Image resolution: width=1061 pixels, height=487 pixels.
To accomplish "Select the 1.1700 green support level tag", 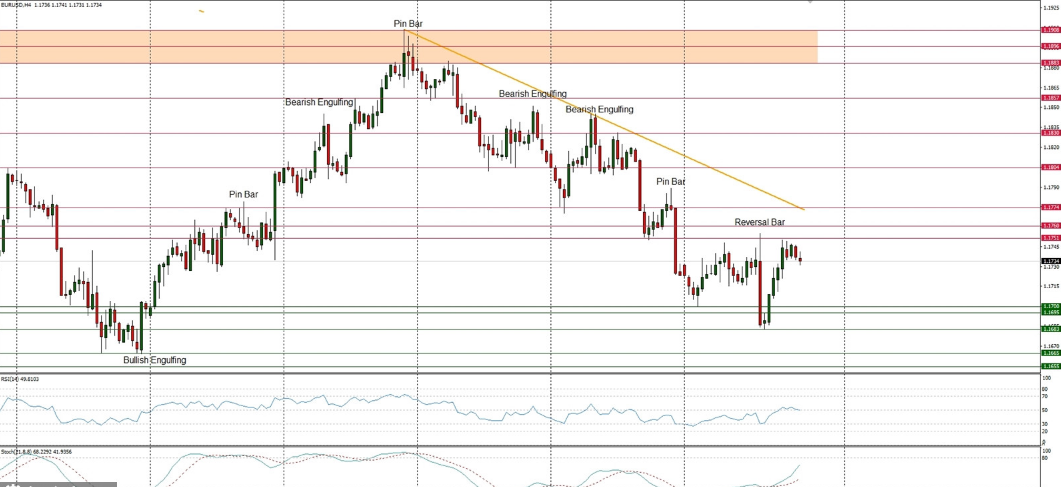I will pos(1050,306).
